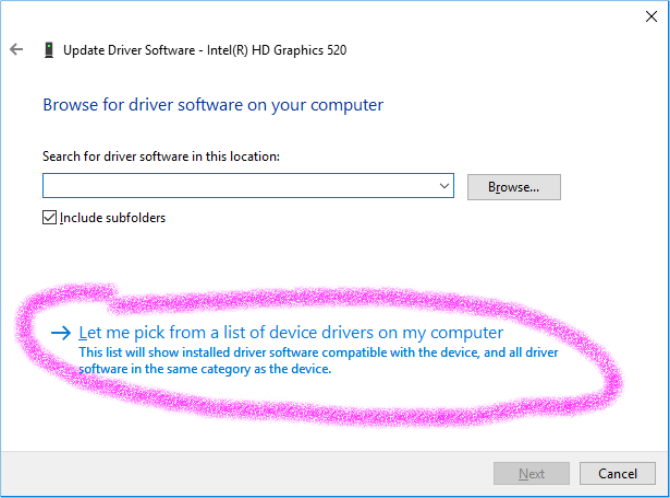The width and height of the screenshot is (670, 498).
Task: Click inside the driver location text field
Action: pos(238,186)
